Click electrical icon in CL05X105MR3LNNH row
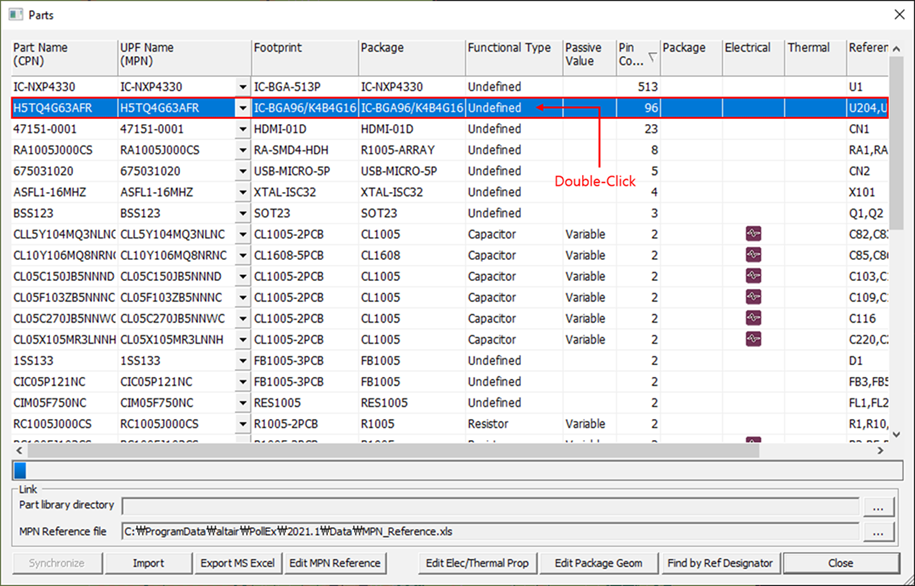This screenshot has width=915, height=586. pos(753,339)
